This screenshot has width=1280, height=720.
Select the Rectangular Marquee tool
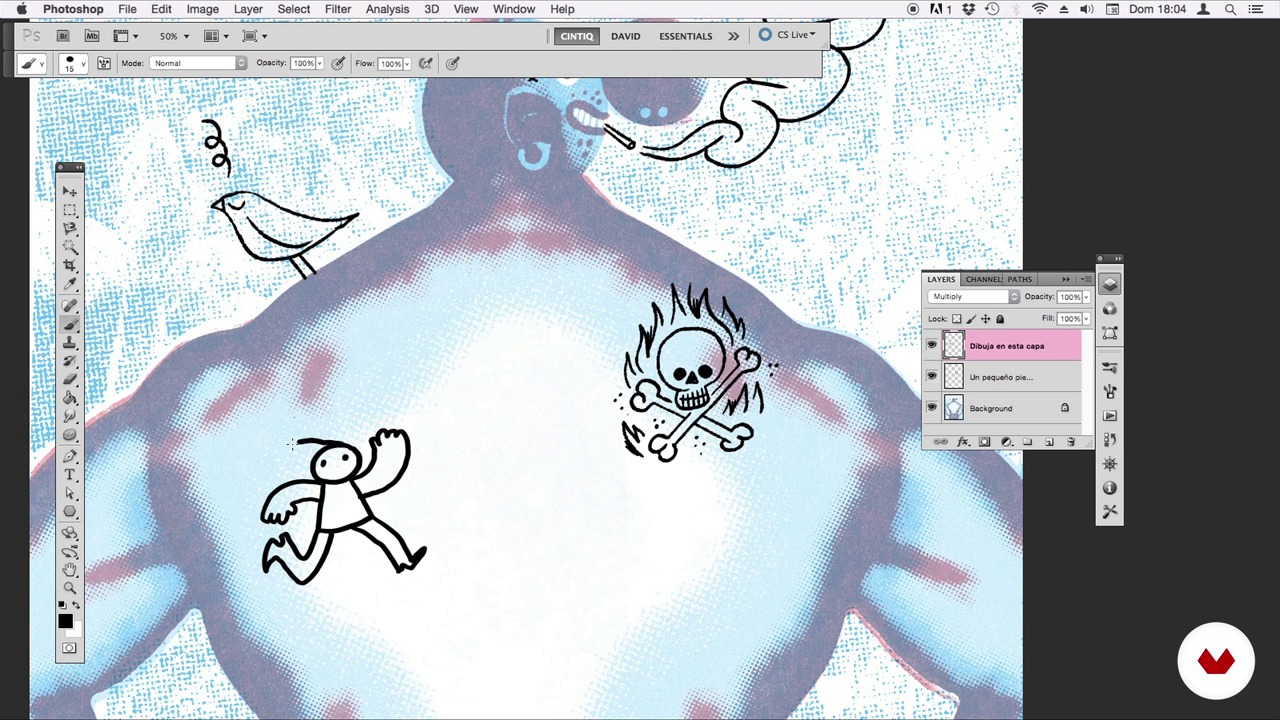pos(70,210)
